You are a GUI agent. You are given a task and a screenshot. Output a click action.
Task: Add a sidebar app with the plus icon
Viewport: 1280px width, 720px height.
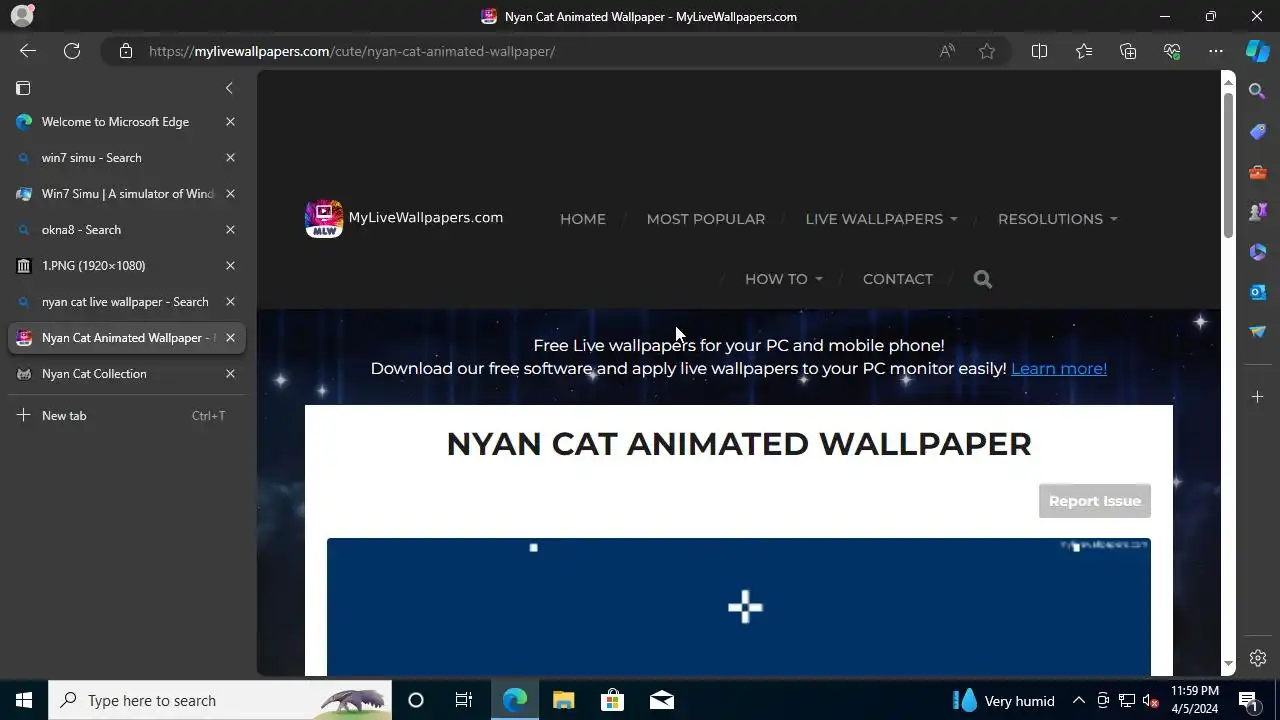1258,397
